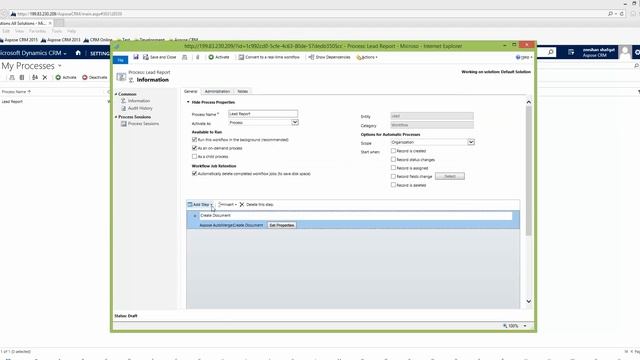Open the Actions dropdown menu
The height and width of the screenshot is (360, 640).
[x=367, y=57]
